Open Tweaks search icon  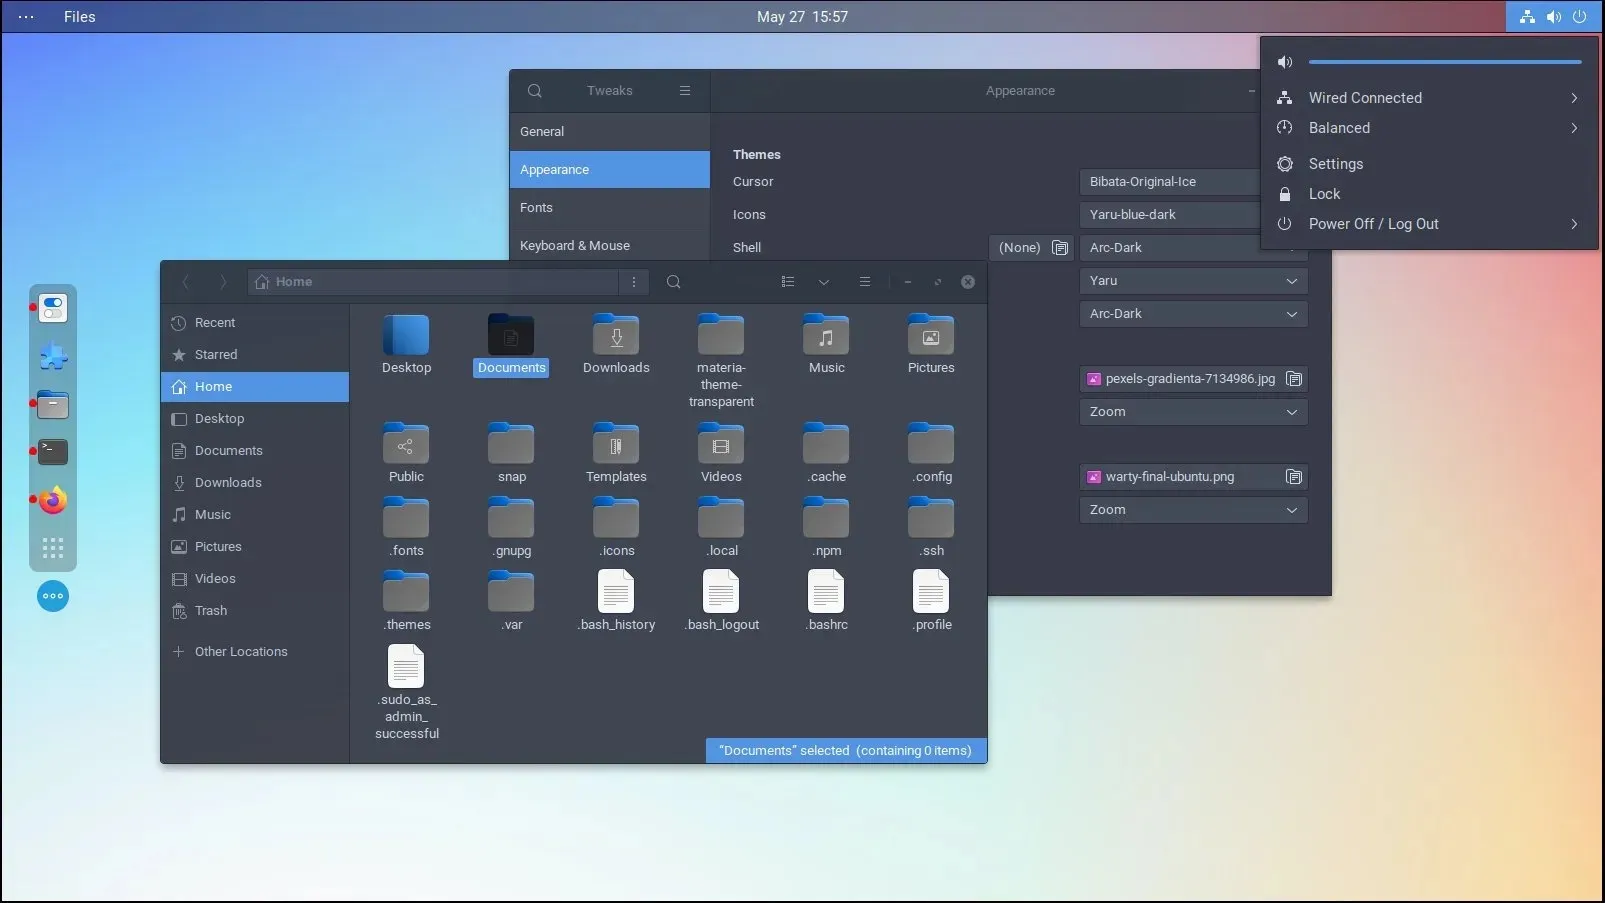click(535, 91)
